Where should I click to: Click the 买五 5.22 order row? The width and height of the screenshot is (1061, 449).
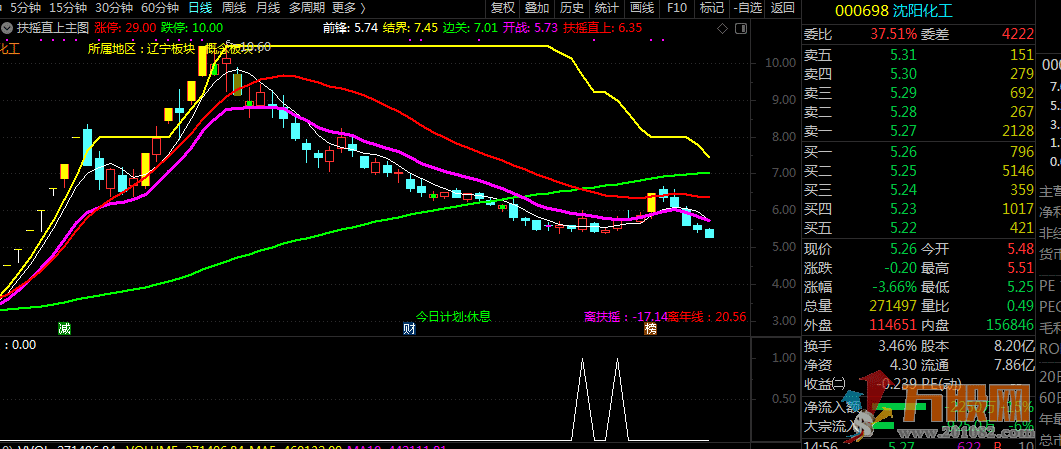918,228
